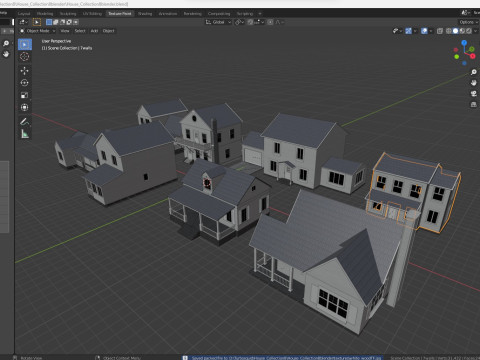Select the Rotate tool
480x360 pixels.
click(x=24, y=83)
